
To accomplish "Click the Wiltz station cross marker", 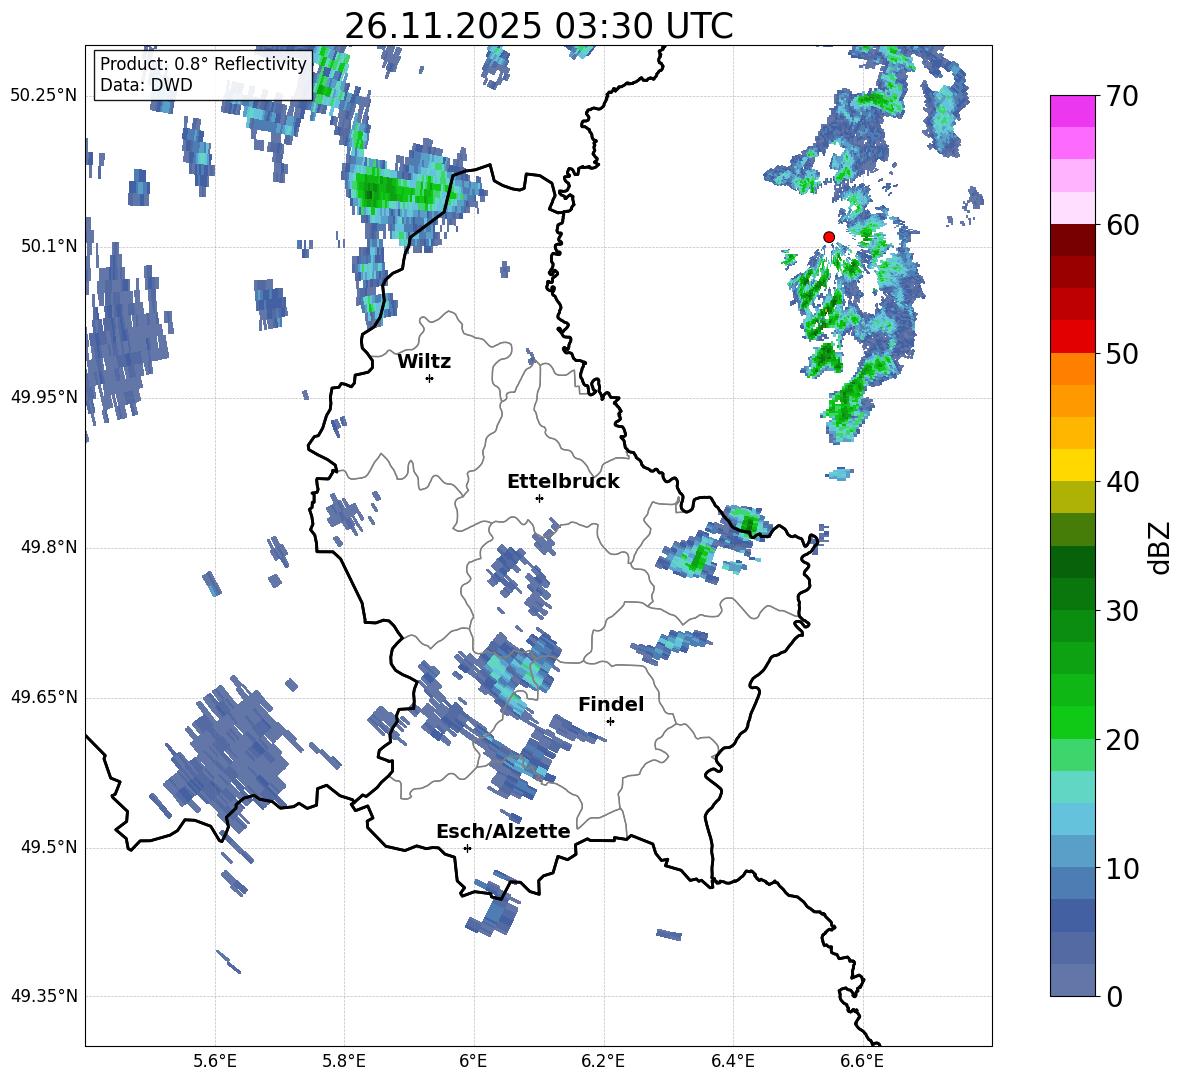I will (430, 378).
